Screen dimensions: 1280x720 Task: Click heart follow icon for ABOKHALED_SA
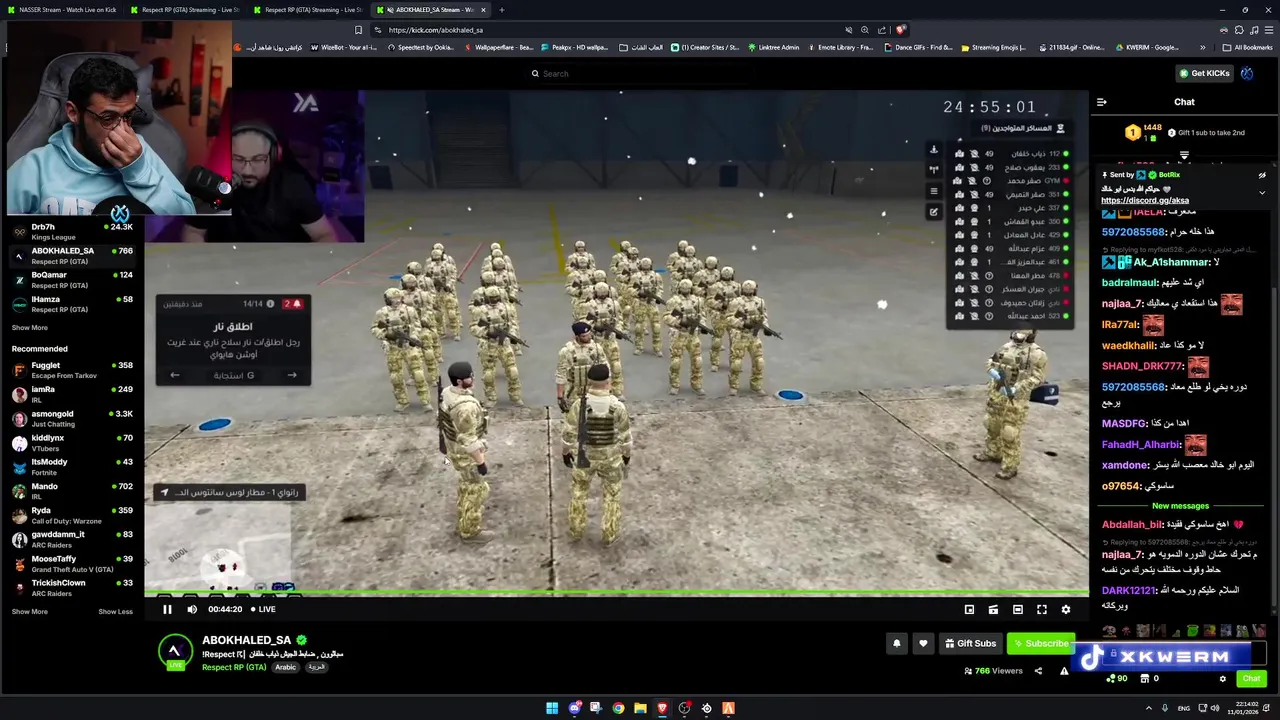pyautogui.click(x=923, y=644)
